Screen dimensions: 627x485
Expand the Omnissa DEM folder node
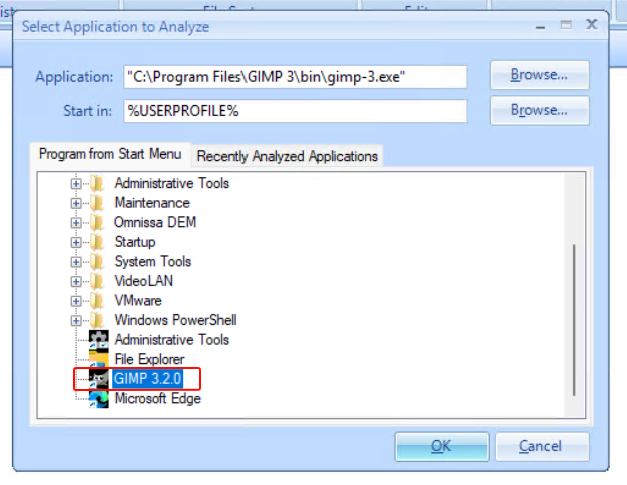[76, 223]
